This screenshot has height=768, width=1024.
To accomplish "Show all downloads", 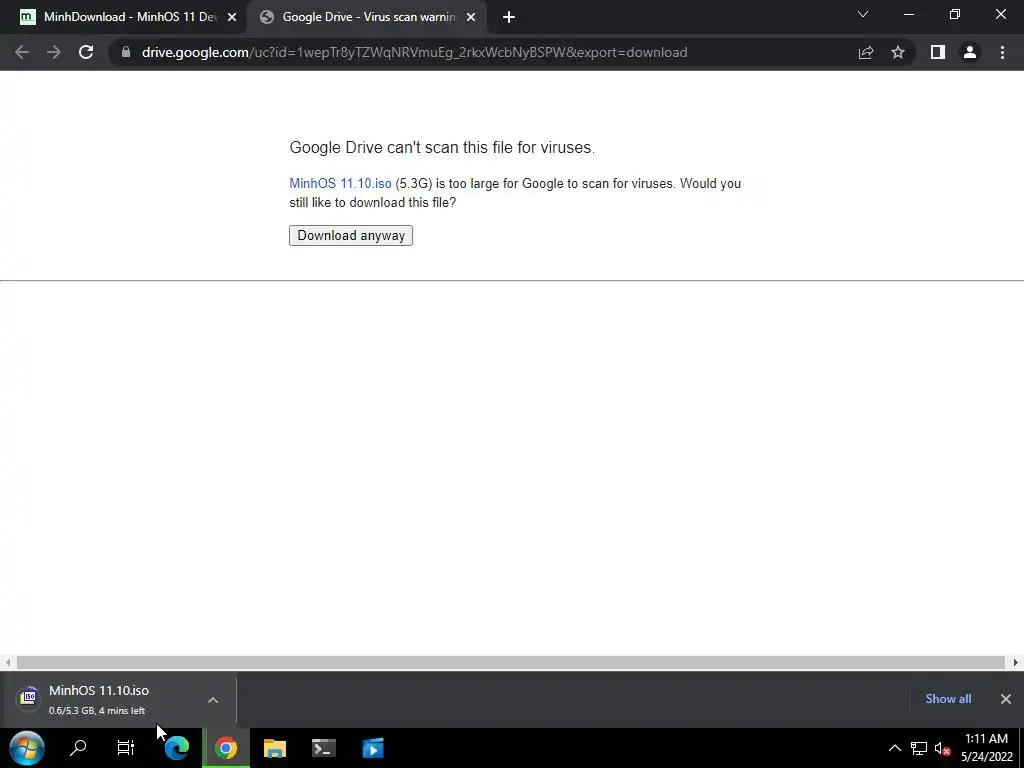I will [948, 699].
